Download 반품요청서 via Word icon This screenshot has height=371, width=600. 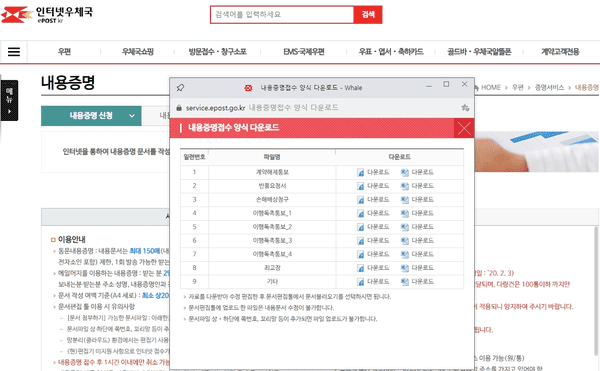coord(404,186)
